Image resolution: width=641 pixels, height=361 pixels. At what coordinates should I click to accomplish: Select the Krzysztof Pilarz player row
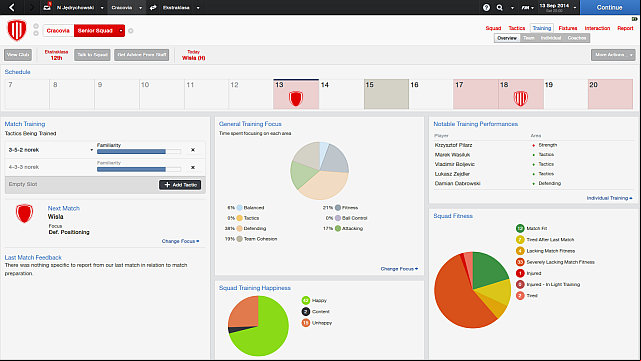coord(533,145)
